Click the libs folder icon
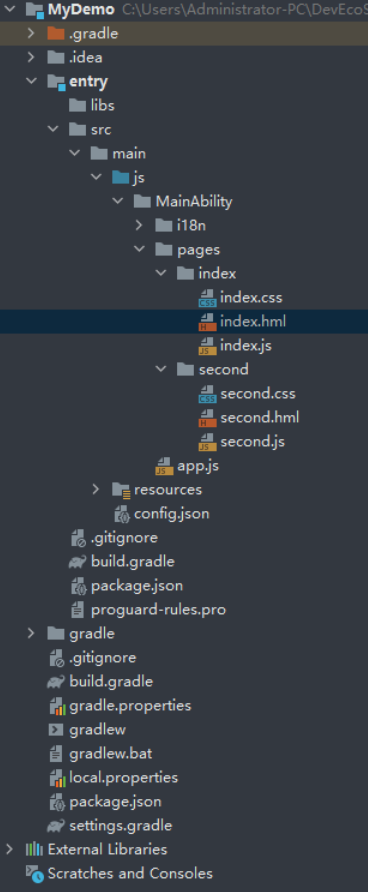The width and height of the screenshot is (368, 892). point(77,105)
